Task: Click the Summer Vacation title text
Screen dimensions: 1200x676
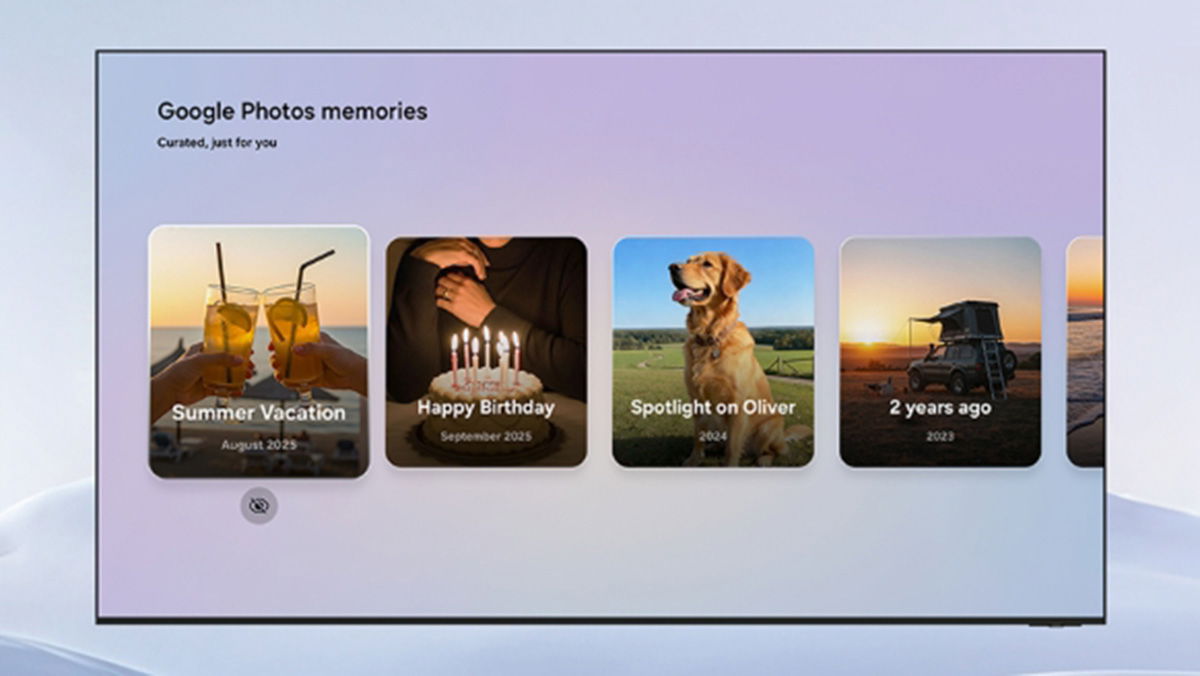Action: tap(258, 412)
